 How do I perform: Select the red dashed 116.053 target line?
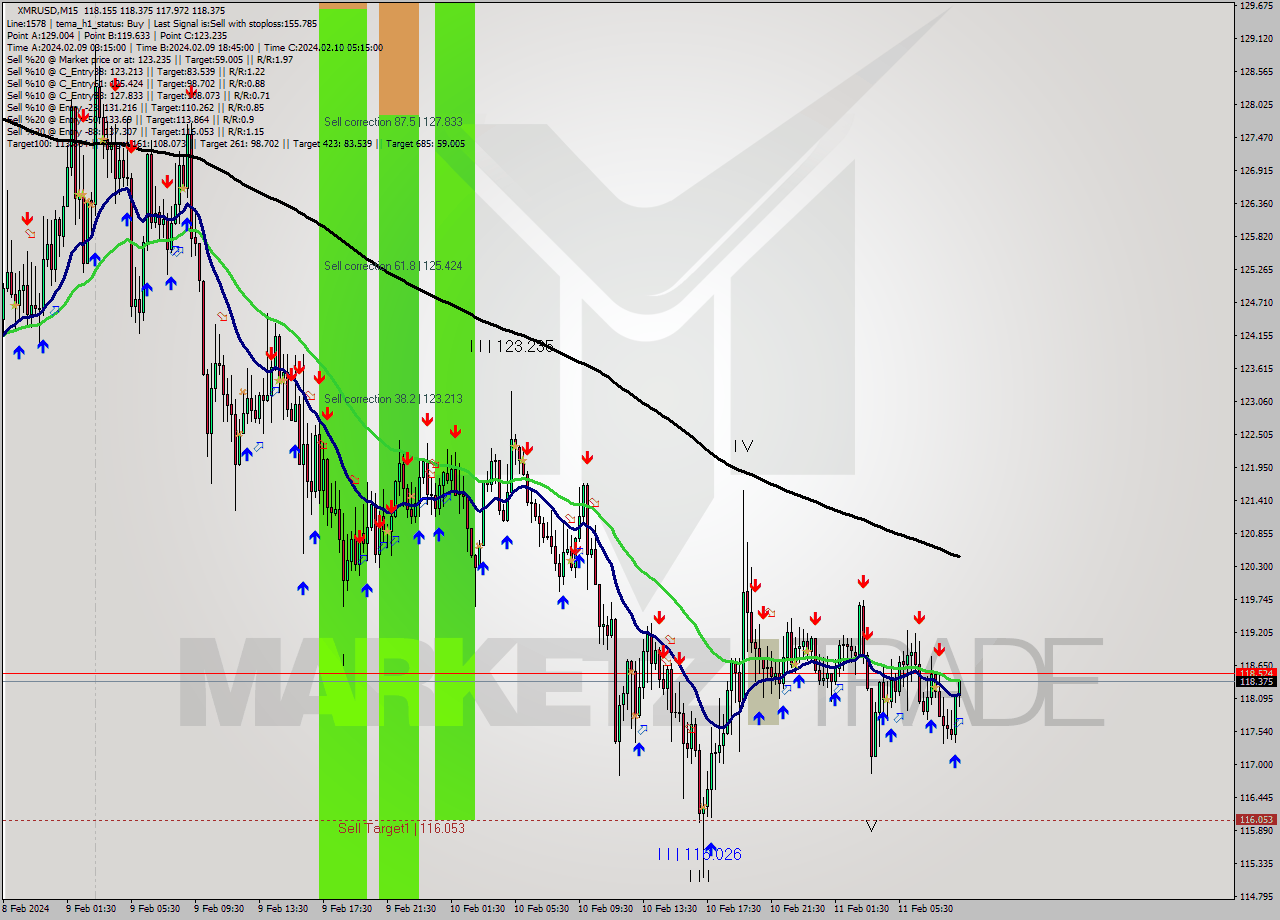(618, 820)
